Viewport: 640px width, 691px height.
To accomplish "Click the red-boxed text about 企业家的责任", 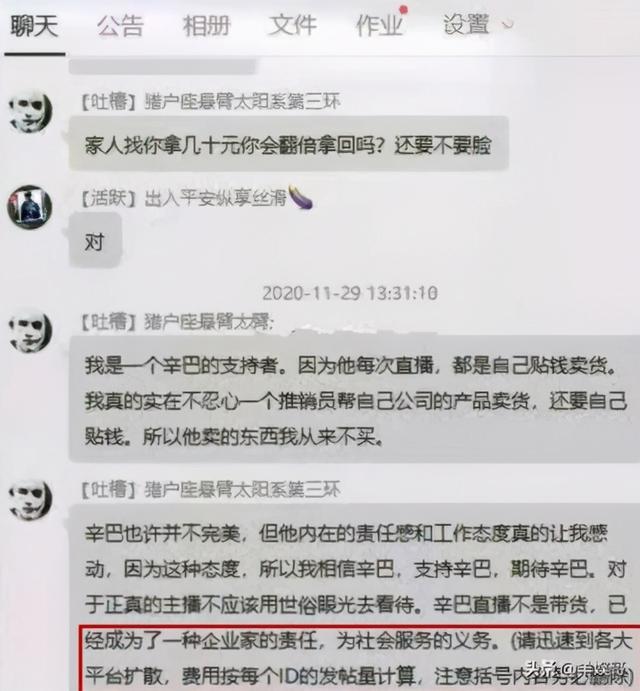I will [360, 658].
